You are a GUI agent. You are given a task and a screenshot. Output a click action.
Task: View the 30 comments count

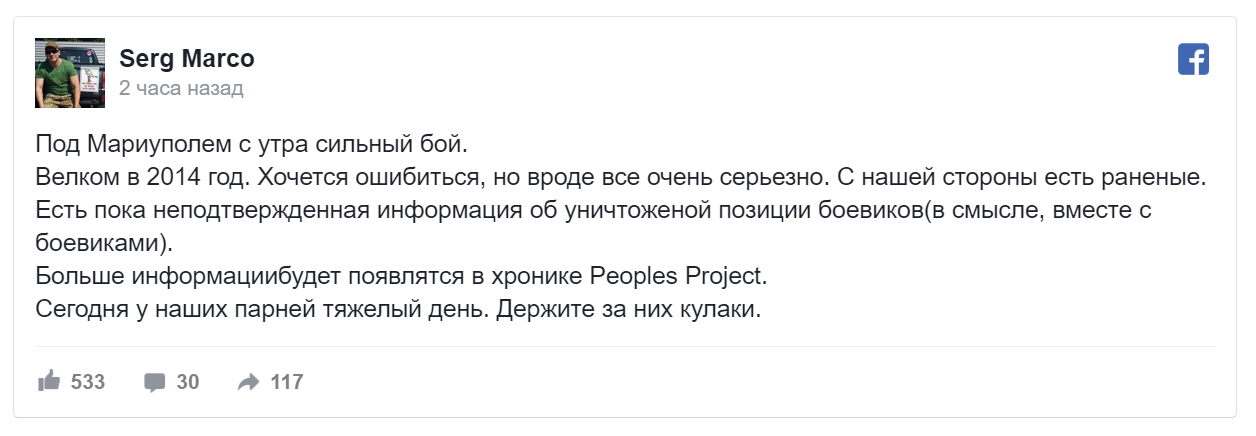point(188,382)
